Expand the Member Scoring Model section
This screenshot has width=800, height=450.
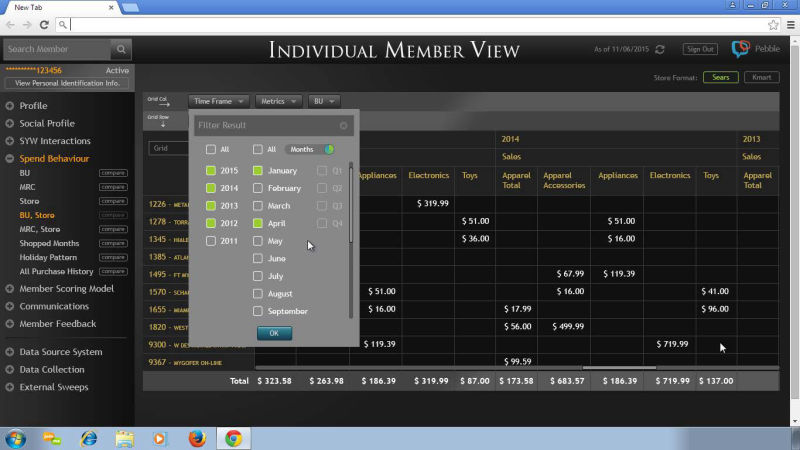tap(66, 289)
